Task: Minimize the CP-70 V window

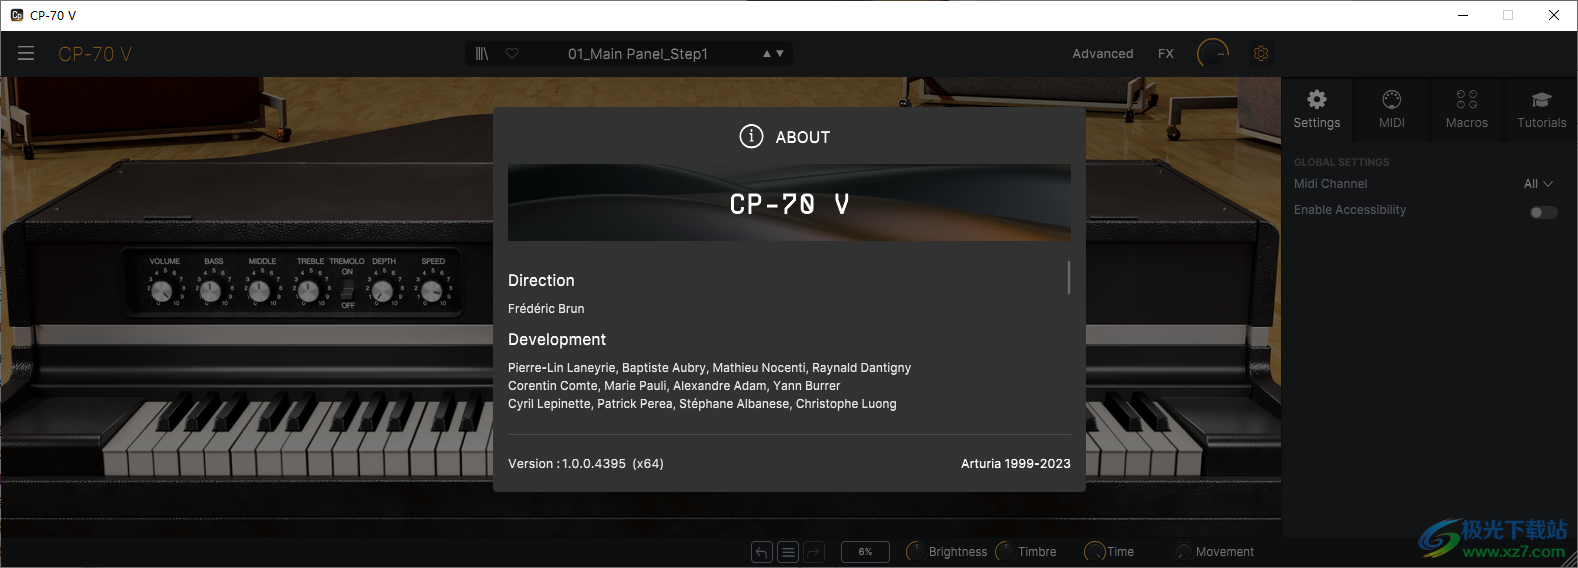Action: pos(1463,15)
